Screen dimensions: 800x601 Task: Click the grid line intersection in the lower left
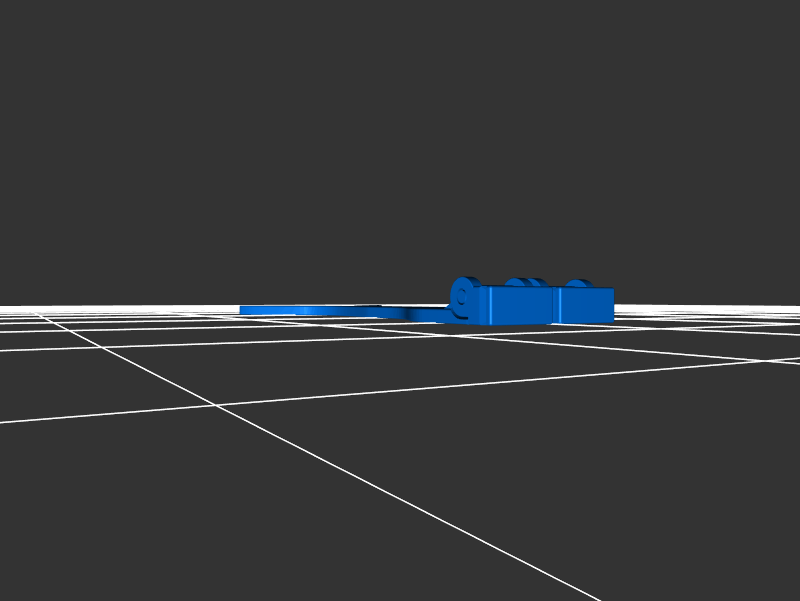click(214, 405)
